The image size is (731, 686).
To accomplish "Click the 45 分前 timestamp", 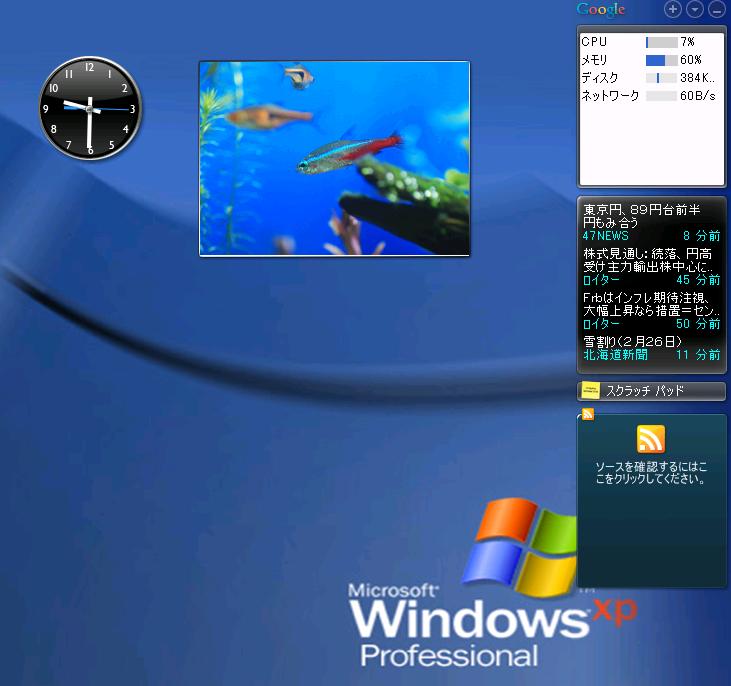I will pyautogui.click(x=698, y=280).
